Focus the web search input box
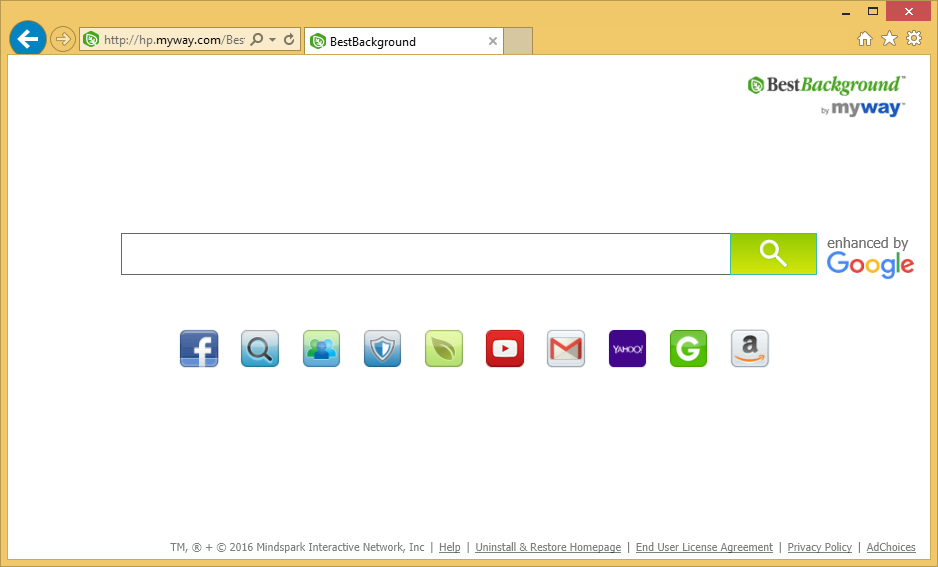938x567 pixels. 425,254
